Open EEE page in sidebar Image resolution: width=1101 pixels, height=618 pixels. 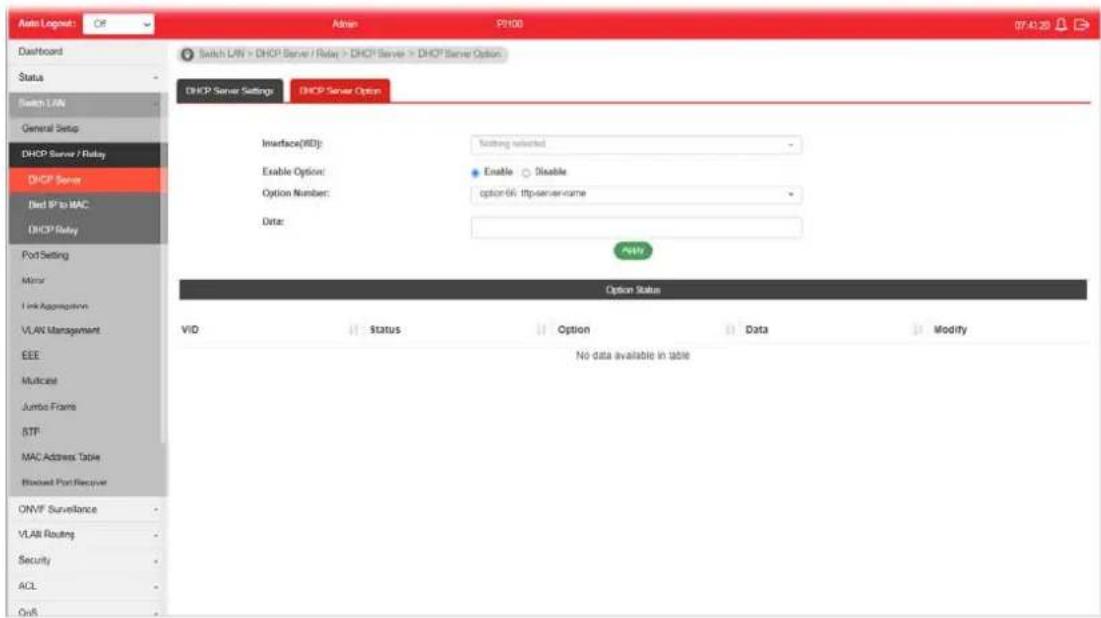coord(85,356)
